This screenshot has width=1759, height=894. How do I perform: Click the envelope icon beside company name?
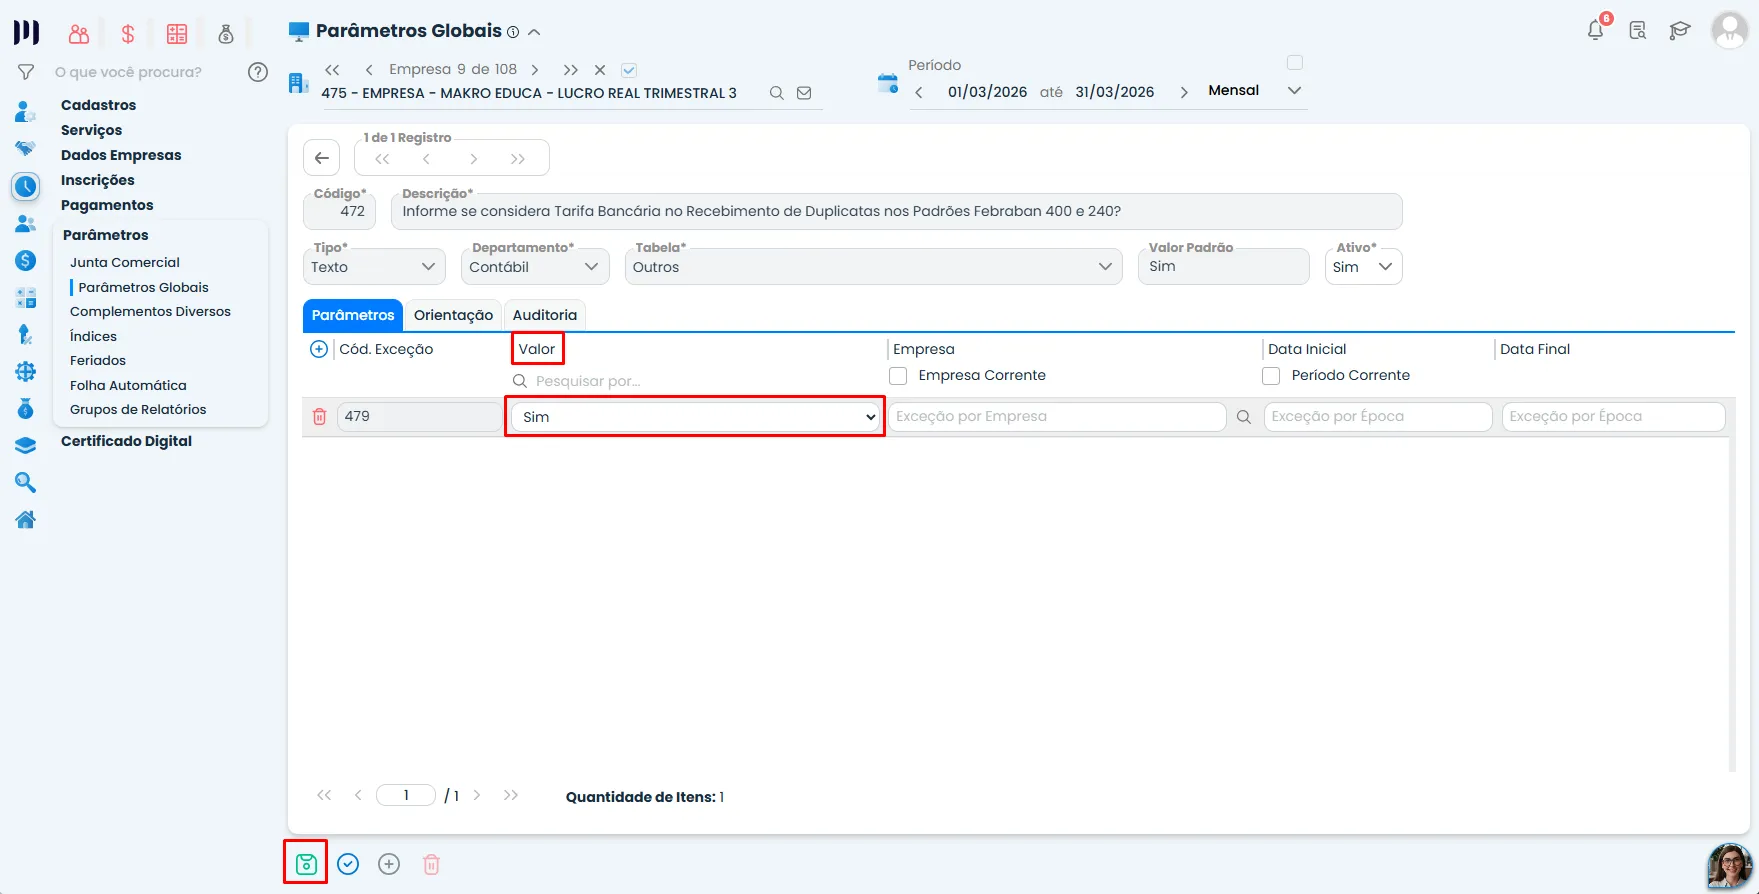804,93
